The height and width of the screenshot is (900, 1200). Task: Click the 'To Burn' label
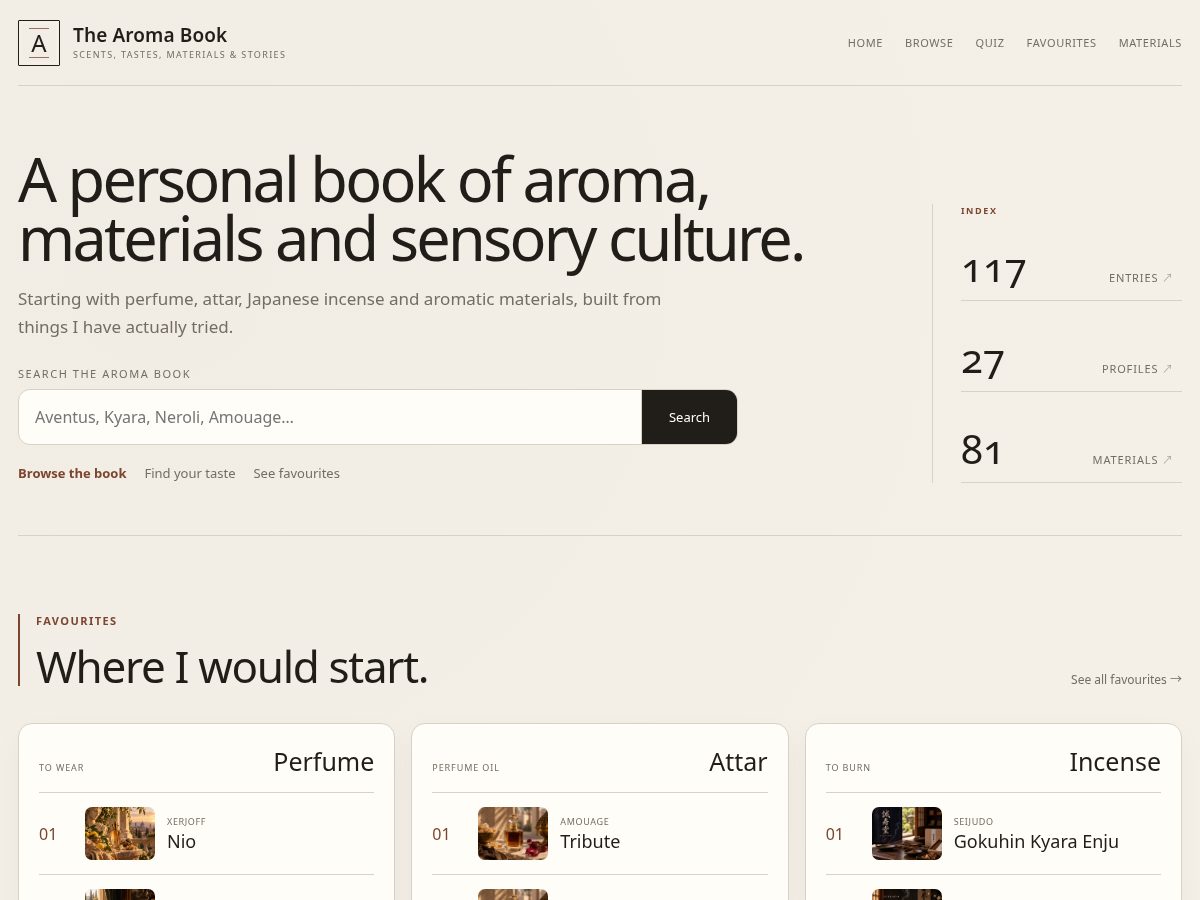(x=848, y=768)
